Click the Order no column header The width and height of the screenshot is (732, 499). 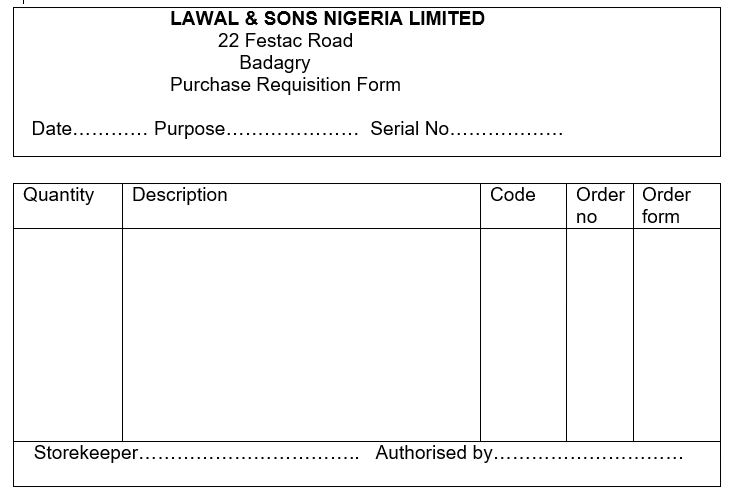(x=600, y=205)
